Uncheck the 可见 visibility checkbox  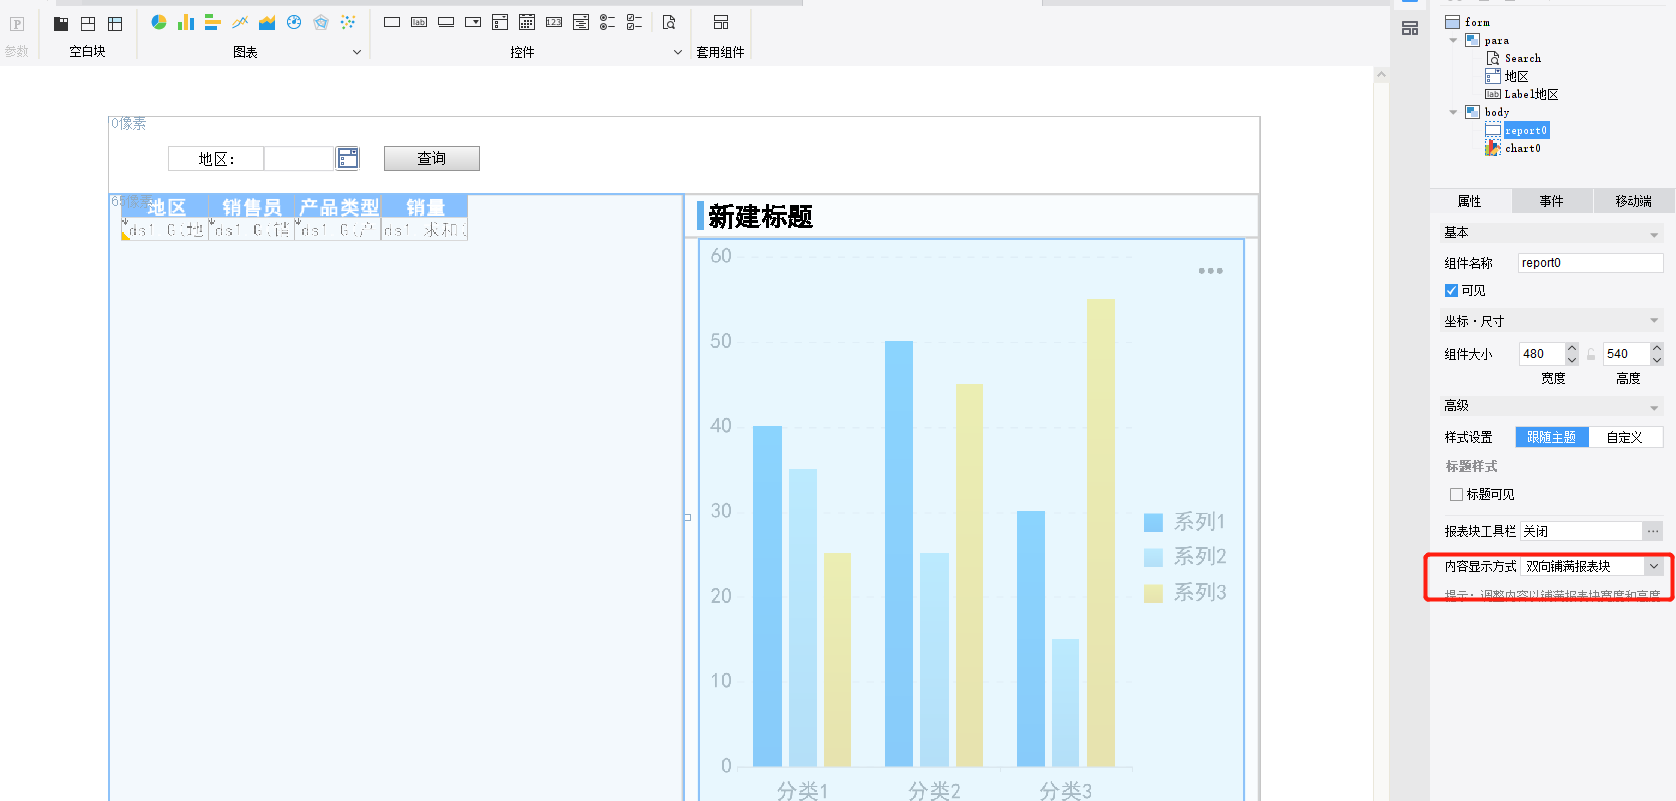click(x=1451, y=291)
